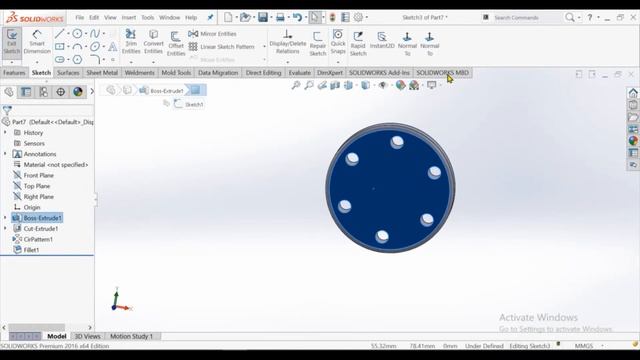Toggle Quick Snaps
640x360 pixels.
pyautogui.click(x=338, y=42)
